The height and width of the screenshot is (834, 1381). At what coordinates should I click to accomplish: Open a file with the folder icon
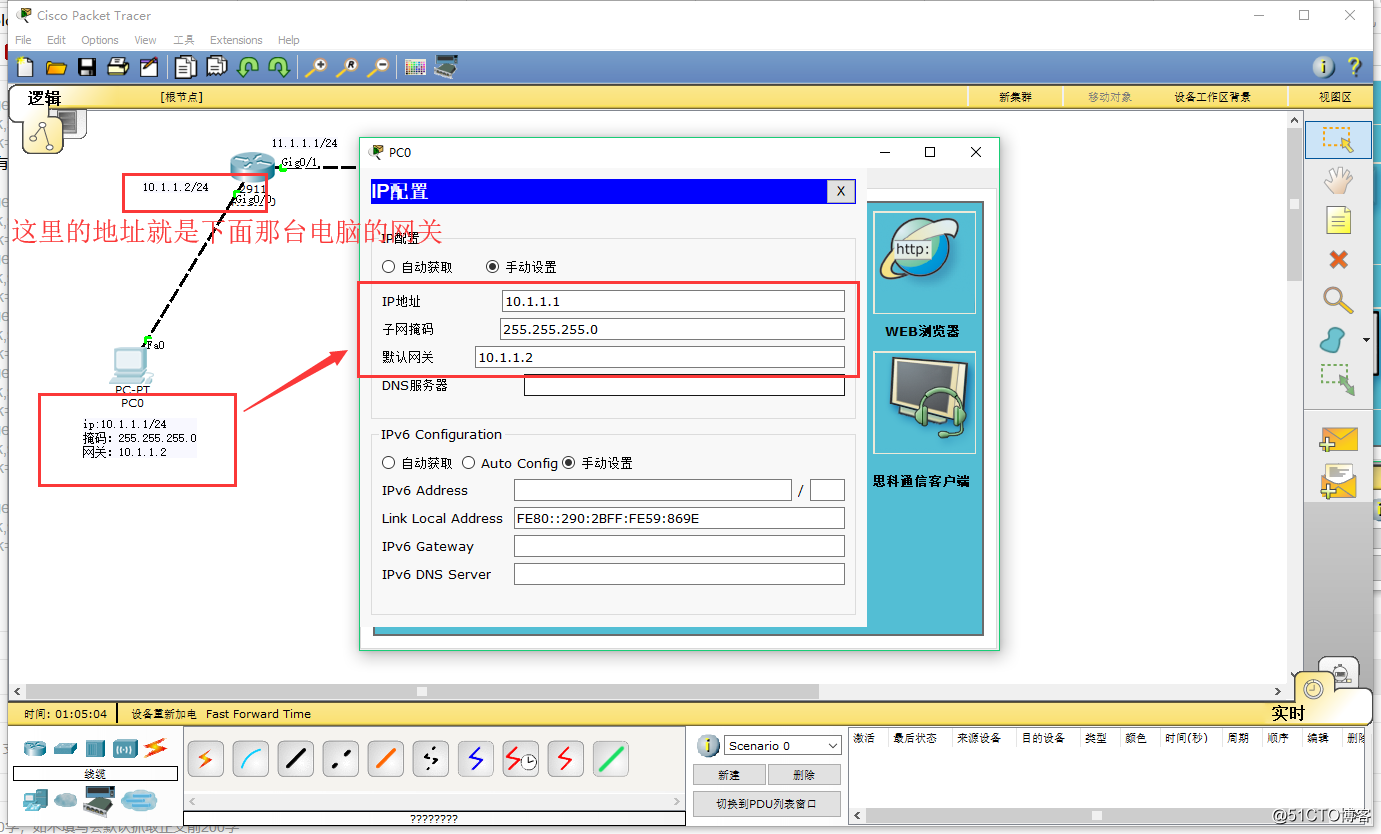56,67
